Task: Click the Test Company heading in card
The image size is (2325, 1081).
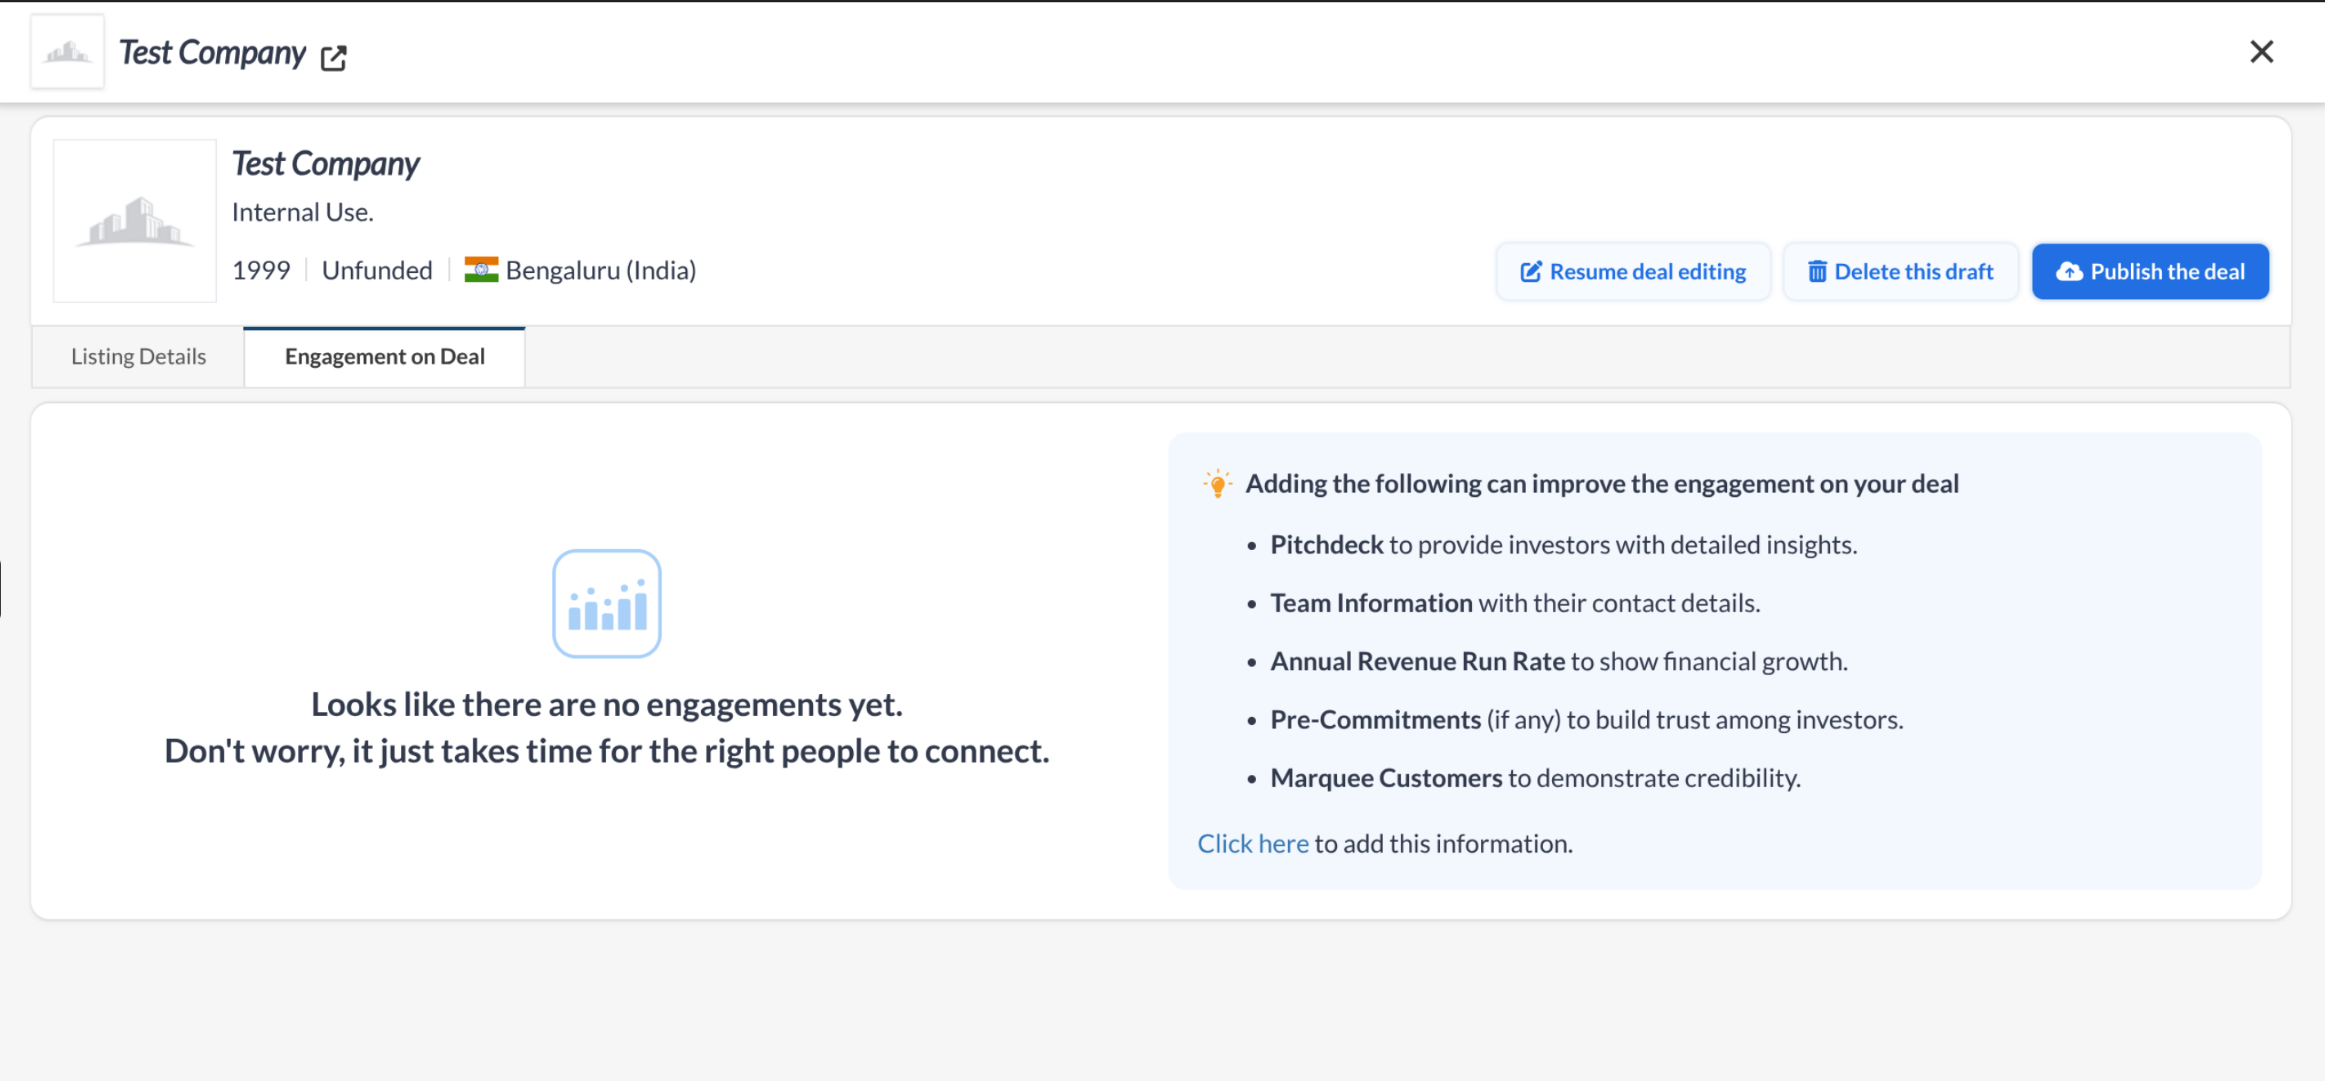Action: click(x=325, y=163)
